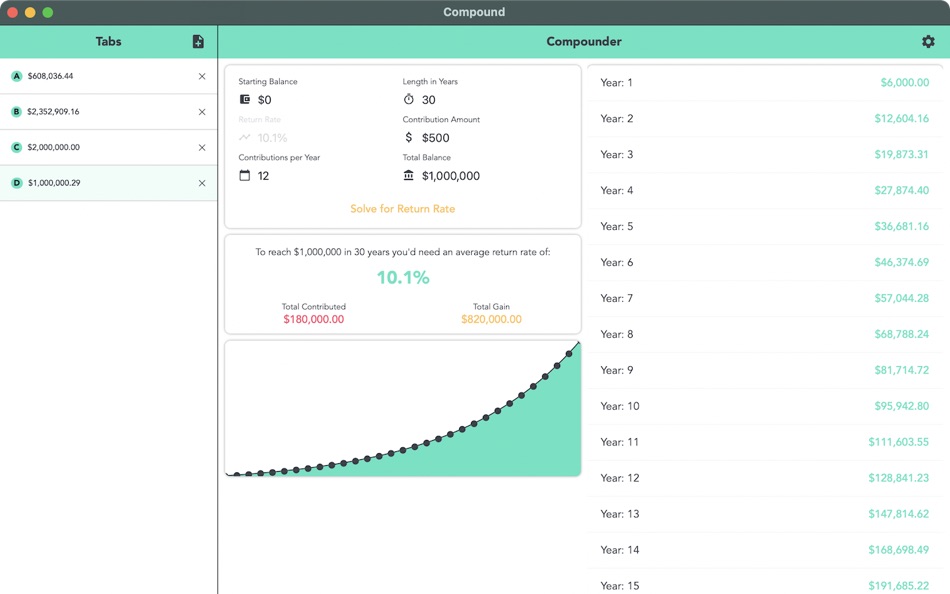
Task: Click Solve for Return Rate
Action: pos(403,209)
